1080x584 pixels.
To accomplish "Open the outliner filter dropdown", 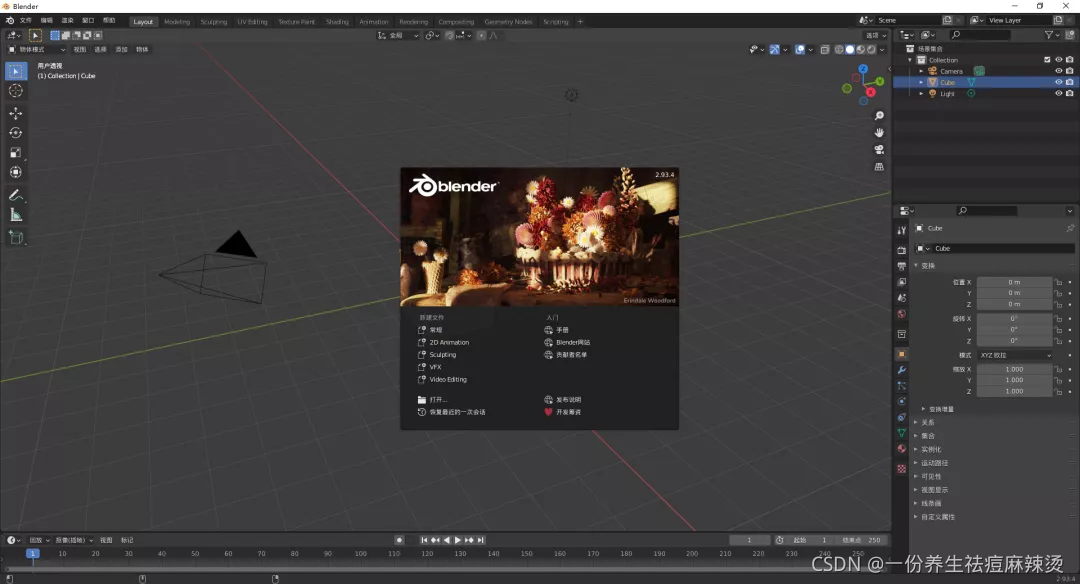I will click(1051, 34).
